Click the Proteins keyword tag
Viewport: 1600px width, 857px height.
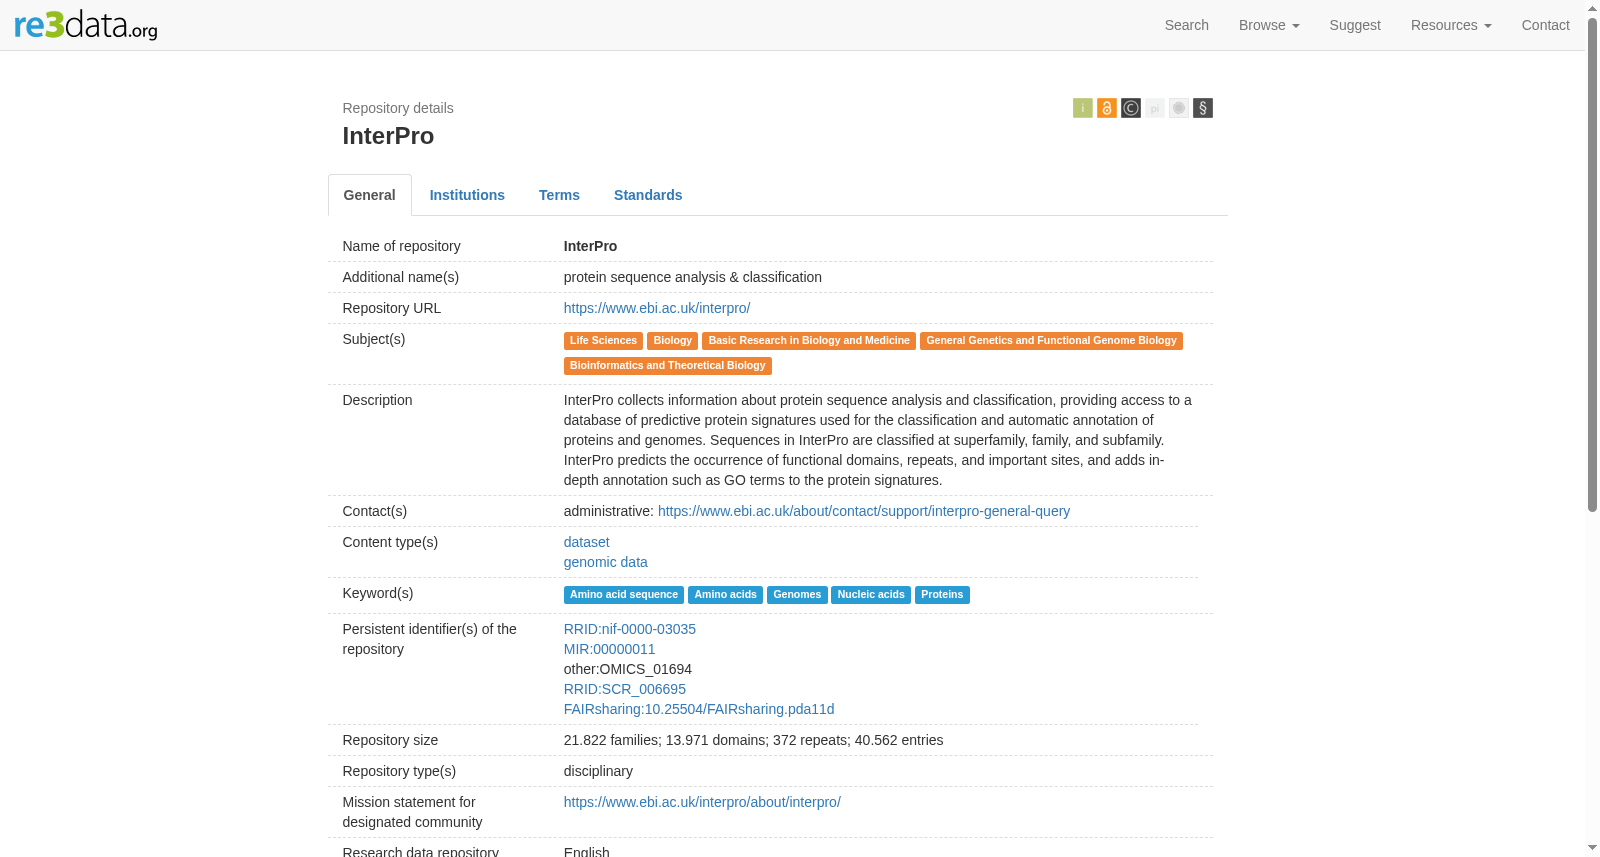pyautogui.click(x=942, y=595)
